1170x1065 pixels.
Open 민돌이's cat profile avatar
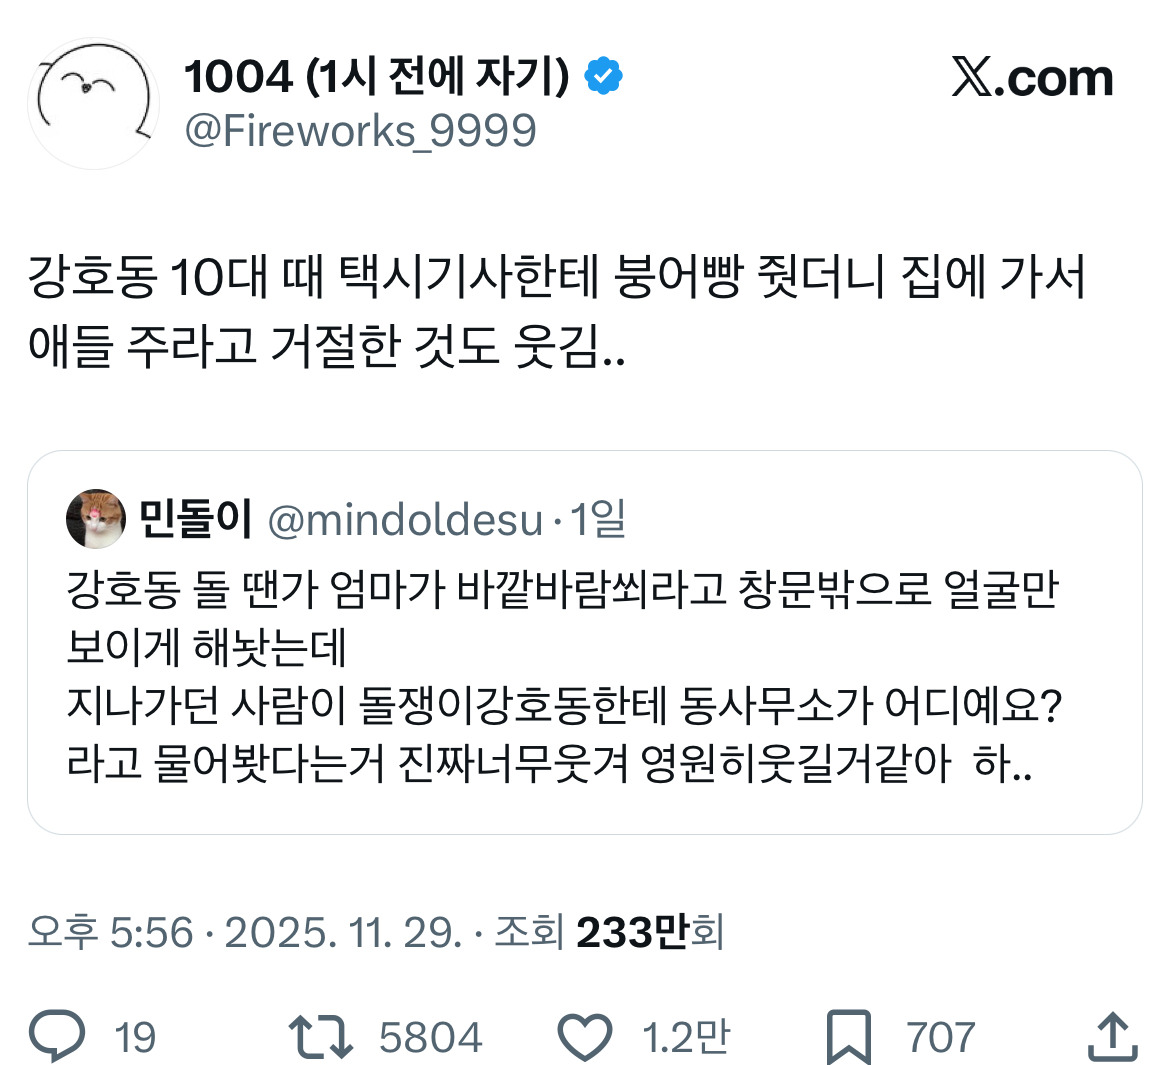coord(96,519)
